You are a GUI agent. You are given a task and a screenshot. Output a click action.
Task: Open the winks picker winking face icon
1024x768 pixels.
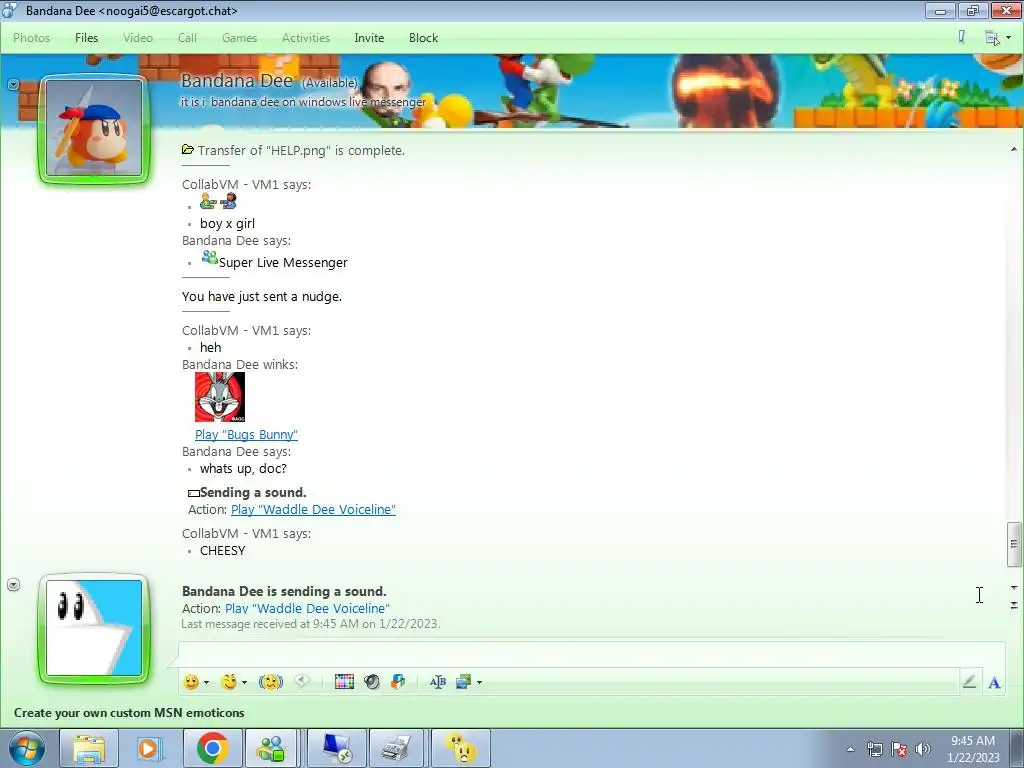click(x=229, y=682)
